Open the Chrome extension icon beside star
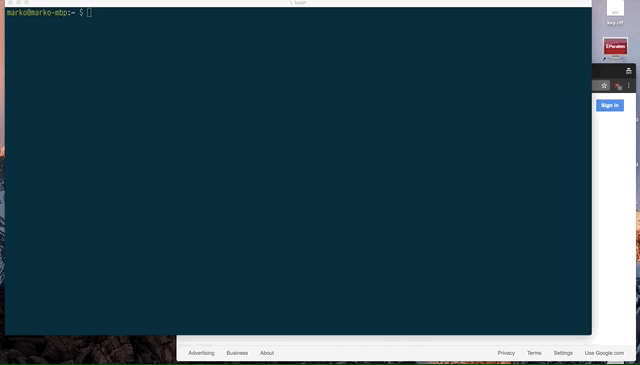The height and width of the screenshot is (365, 640). click(618, 86)
